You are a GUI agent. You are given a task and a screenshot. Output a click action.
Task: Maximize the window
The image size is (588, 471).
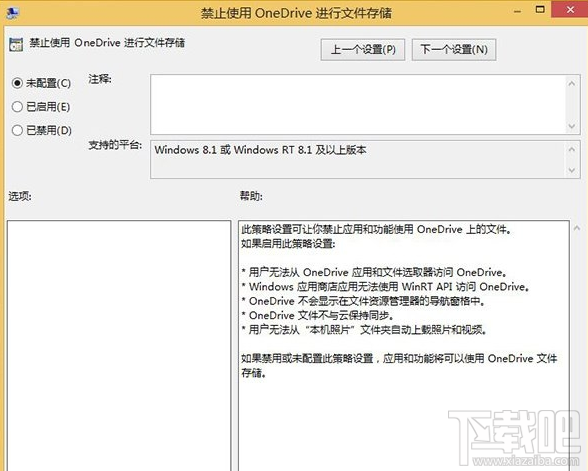coord(540,9)
